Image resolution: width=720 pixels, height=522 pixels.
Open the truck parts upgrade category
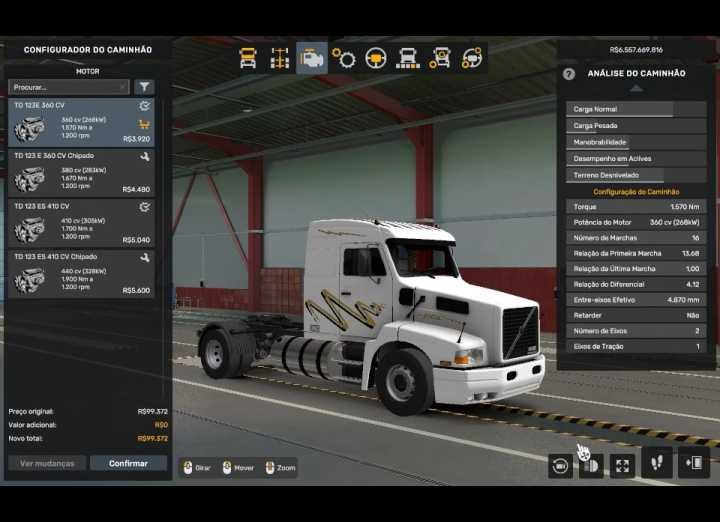(x=440, y=58)
